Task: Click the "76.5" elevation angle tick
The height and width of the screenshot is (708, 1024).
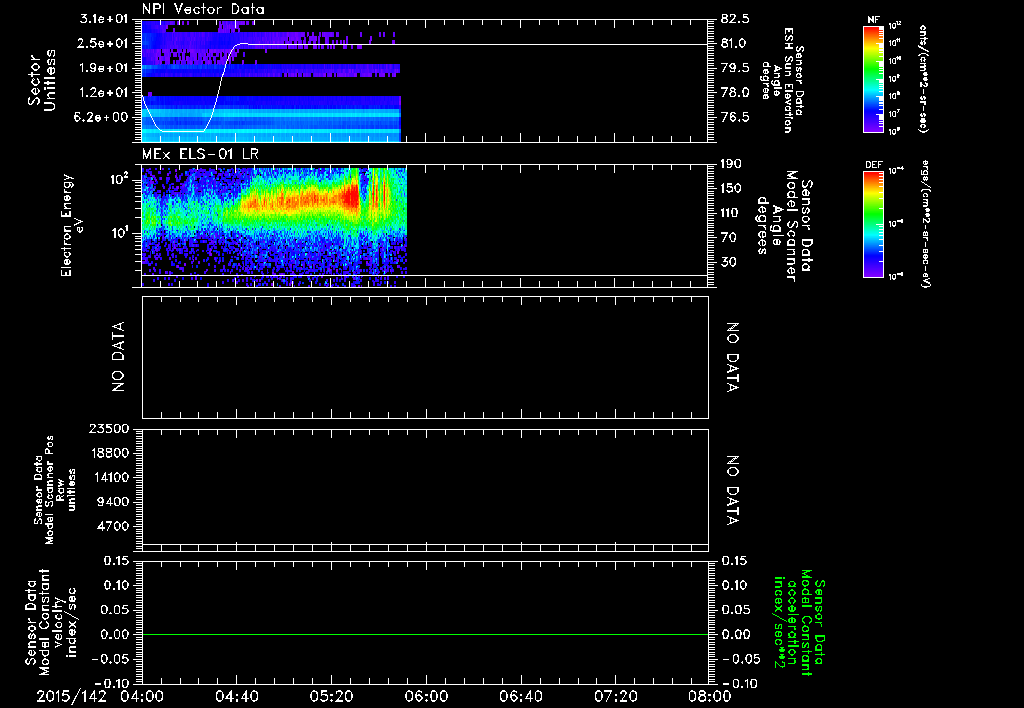Action: click(x=735, y=117)
